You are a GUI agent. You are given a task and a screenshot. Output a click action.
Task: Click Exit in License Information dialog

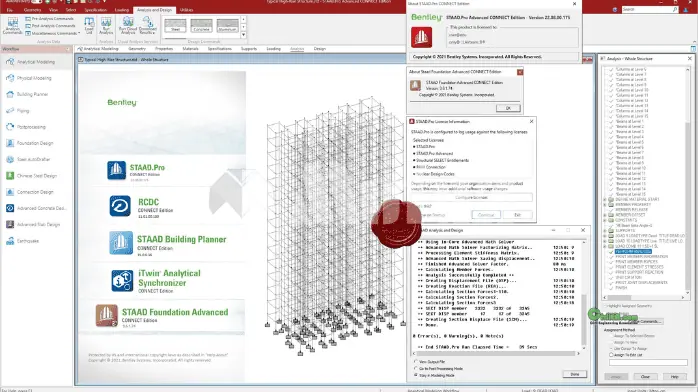point(517,215)
